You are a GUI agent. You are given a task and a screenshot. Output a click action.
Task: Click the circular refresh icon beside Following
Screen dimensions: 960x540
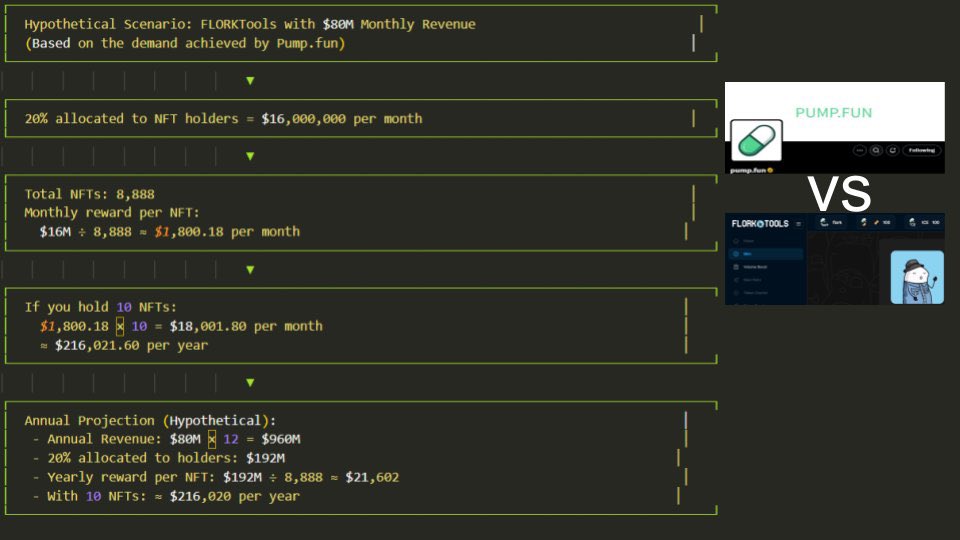[x=893, y=151]
